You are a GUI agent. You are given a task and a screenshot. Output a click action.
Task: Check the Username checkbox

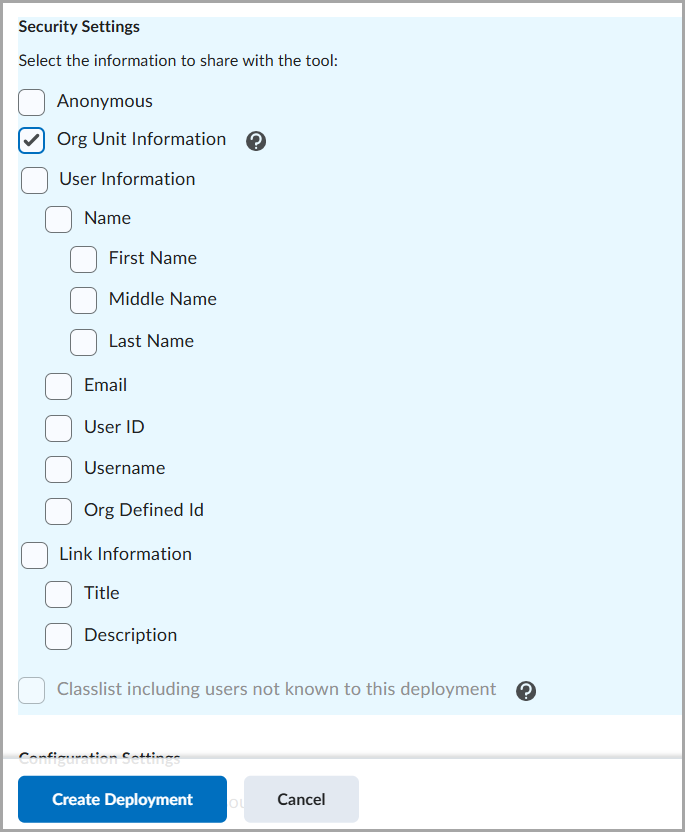[x=58, y=469]
